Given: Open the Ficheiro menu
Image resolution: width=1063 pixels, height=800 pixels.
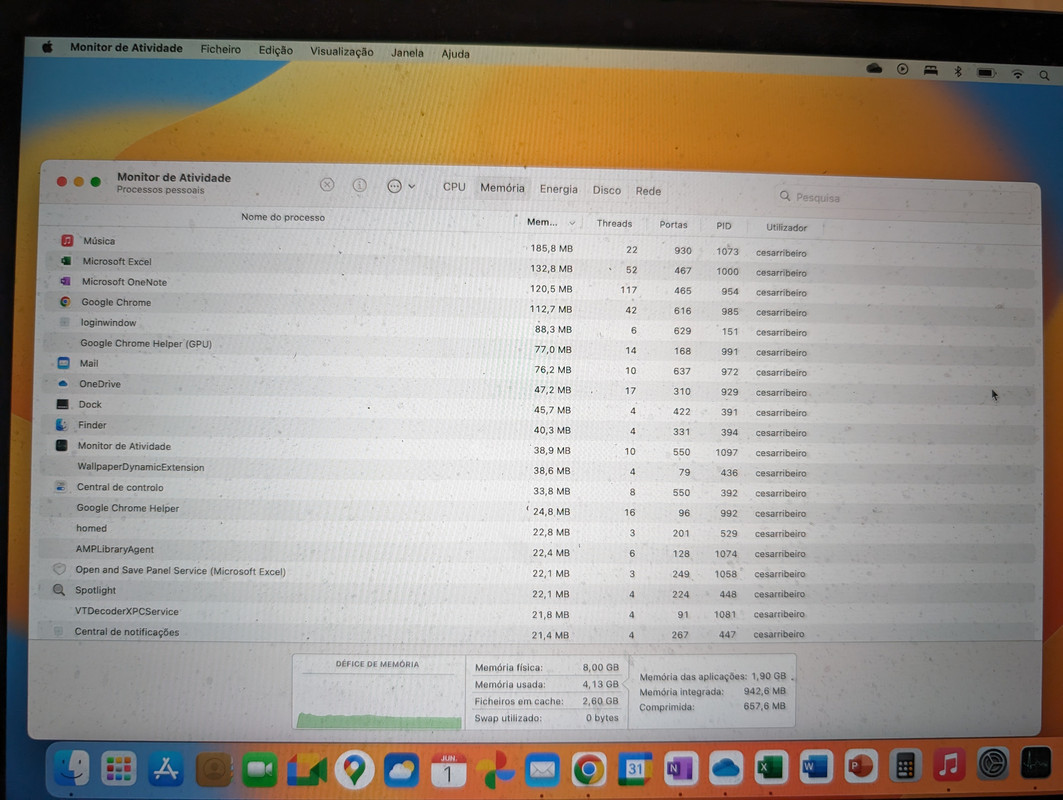Looking at the screenshot, I should coord(220,49).
